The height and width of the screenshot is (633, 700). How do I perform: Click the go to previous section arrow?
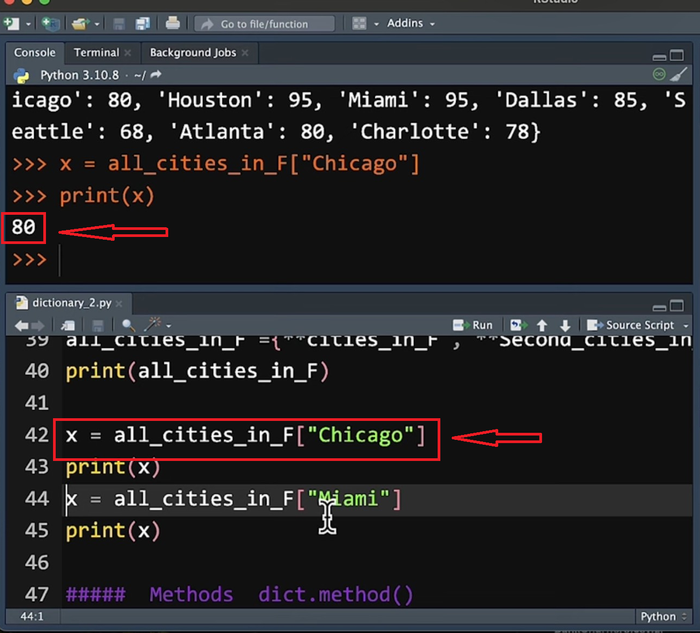tap(542, 325)
